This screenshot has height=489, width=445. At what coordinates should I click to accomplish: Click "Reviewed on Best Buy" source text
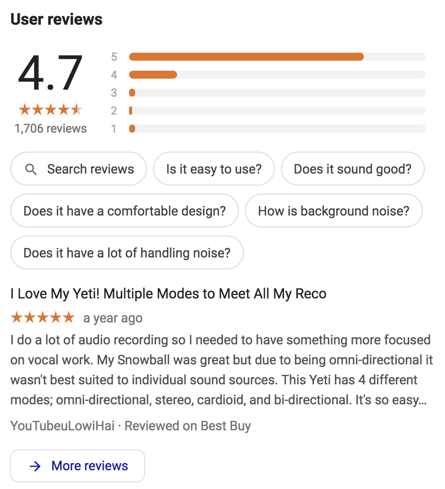[188, 426]
